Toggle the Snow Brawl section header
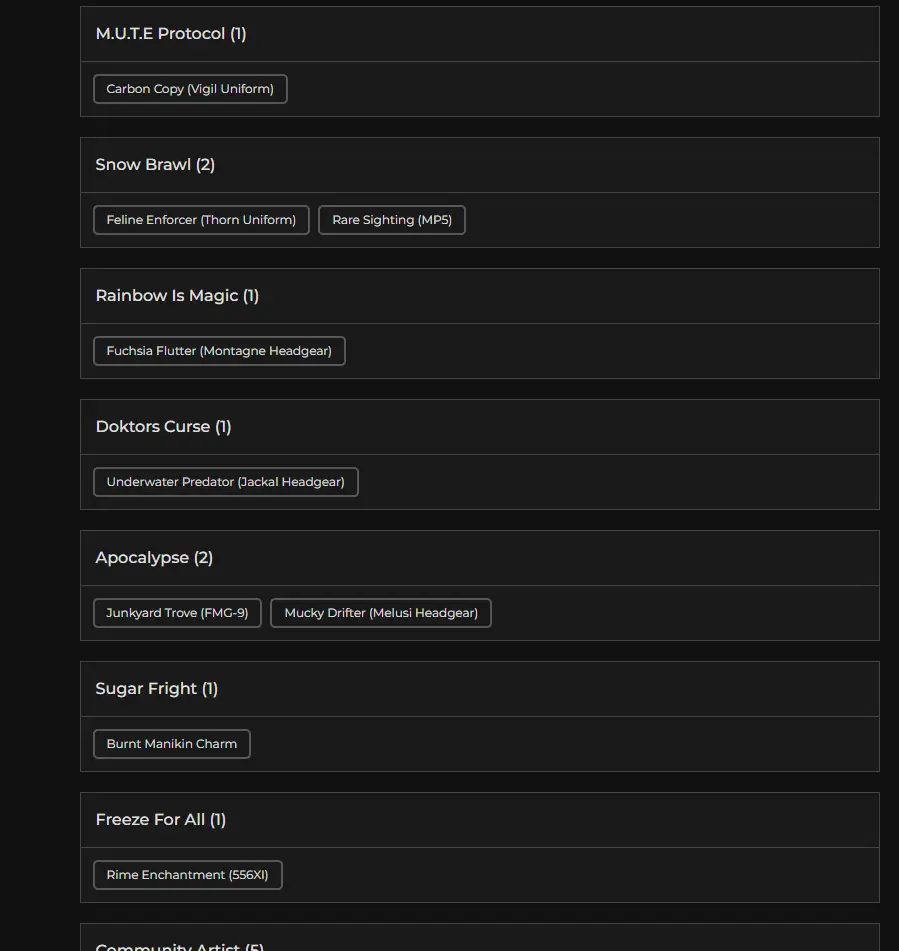This screenshot has height=951, width=899. pyautogui.click(x=143, y=165)
